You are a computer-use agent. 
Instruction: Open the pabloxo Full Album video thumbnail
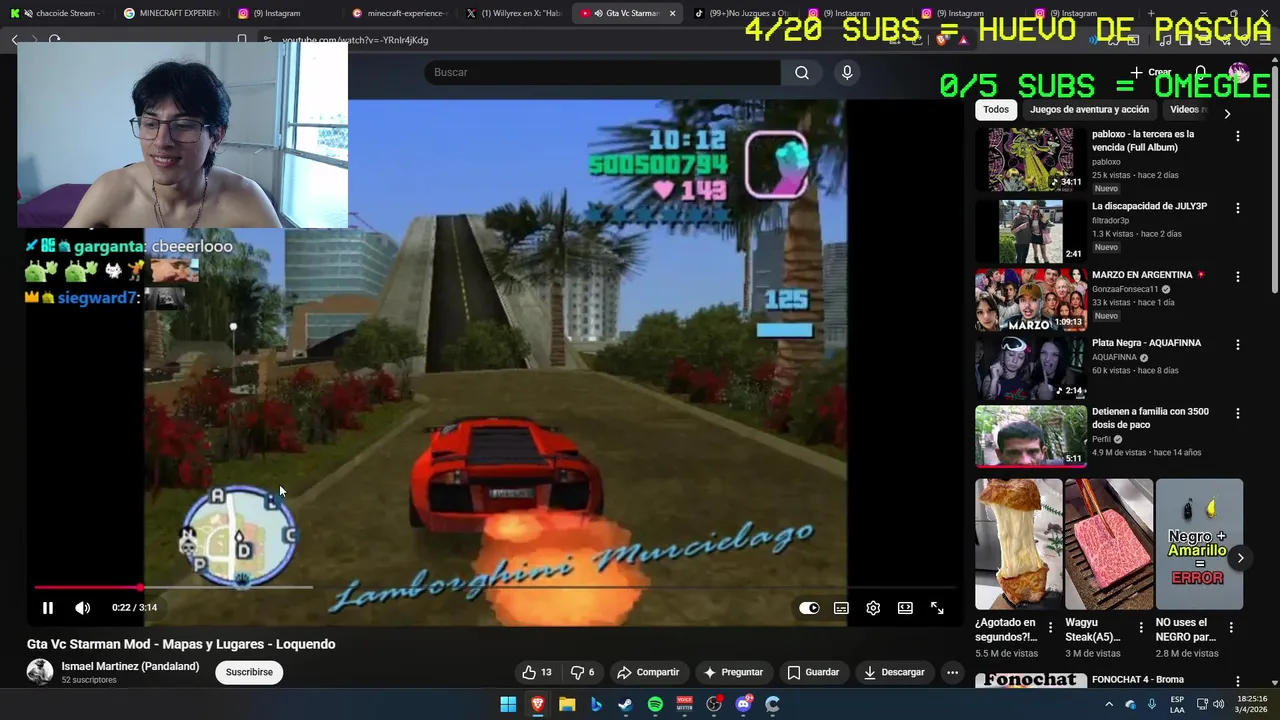pyautogui.click(x=1031, y=159)
